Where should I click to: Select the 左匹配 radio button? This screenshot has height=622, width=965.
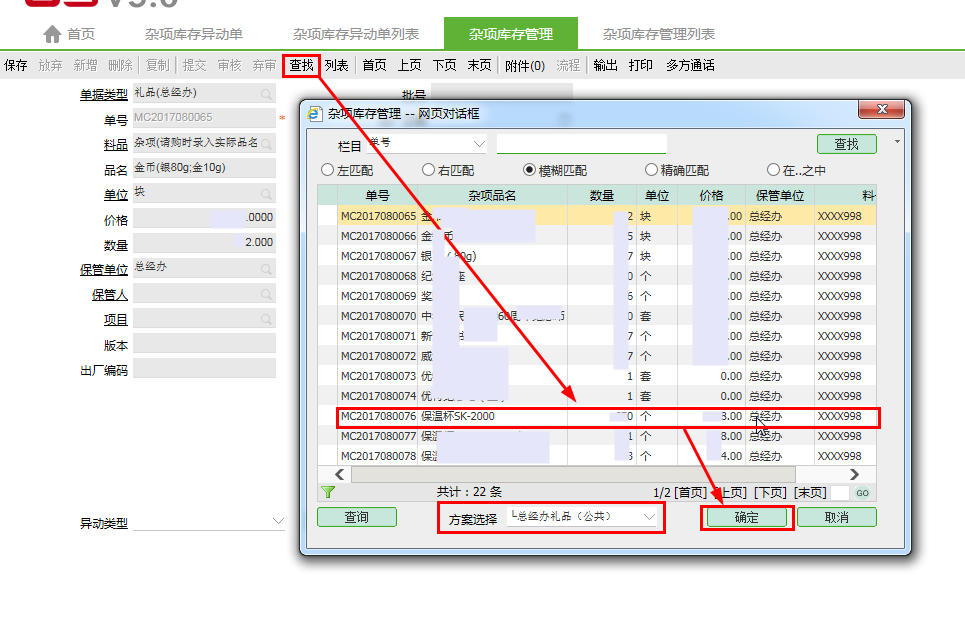(327, 170)
